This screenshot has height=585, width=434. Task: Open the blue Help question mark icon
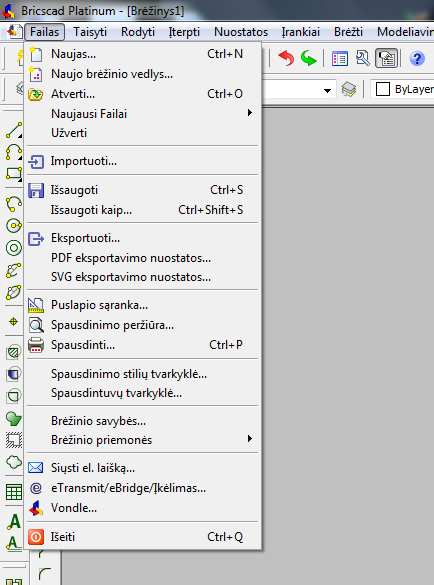point(417,59)
